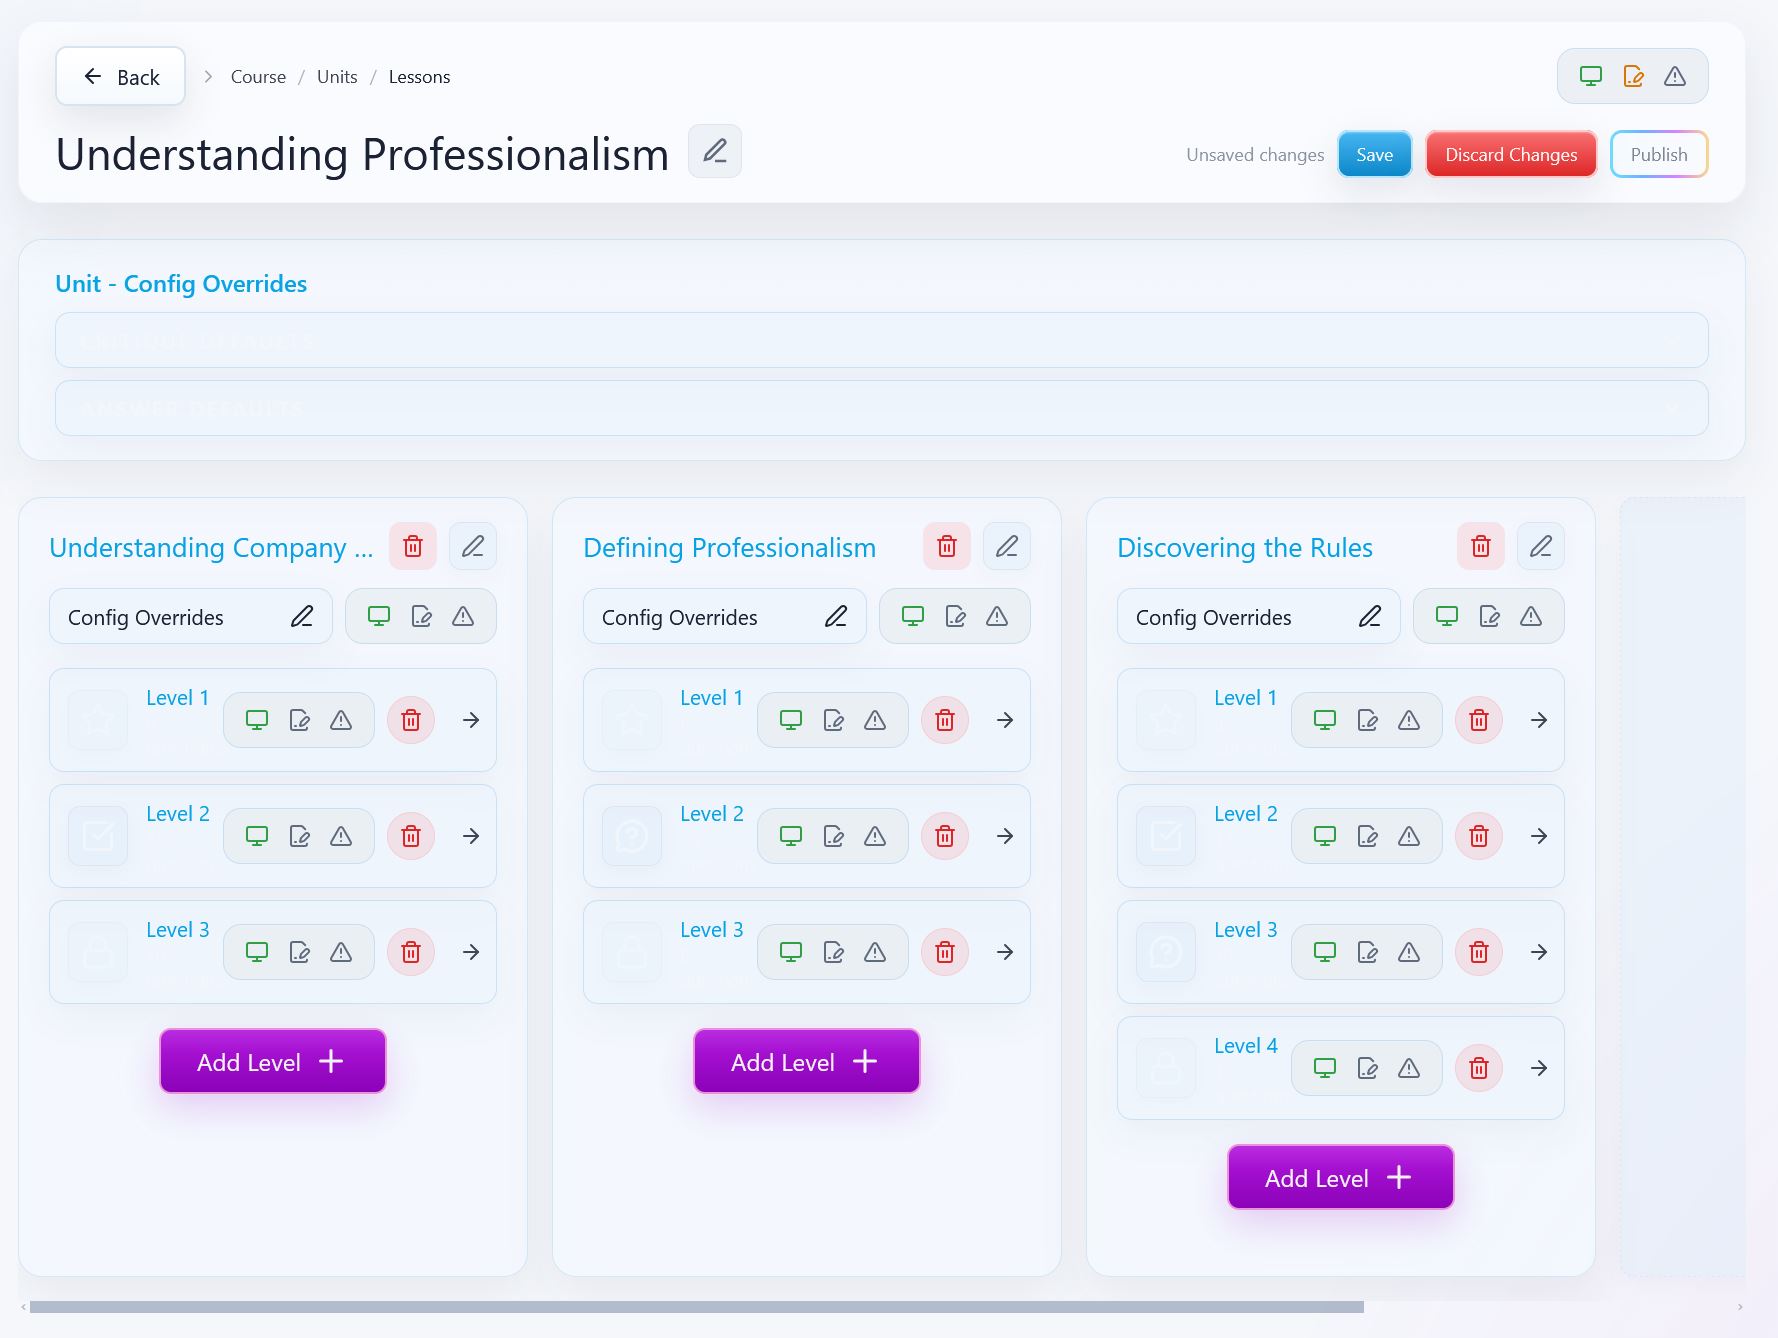Screen dimensions: 1778x1338
Task: Expand the Answer Defaults section
Action: tap(882, 407)
